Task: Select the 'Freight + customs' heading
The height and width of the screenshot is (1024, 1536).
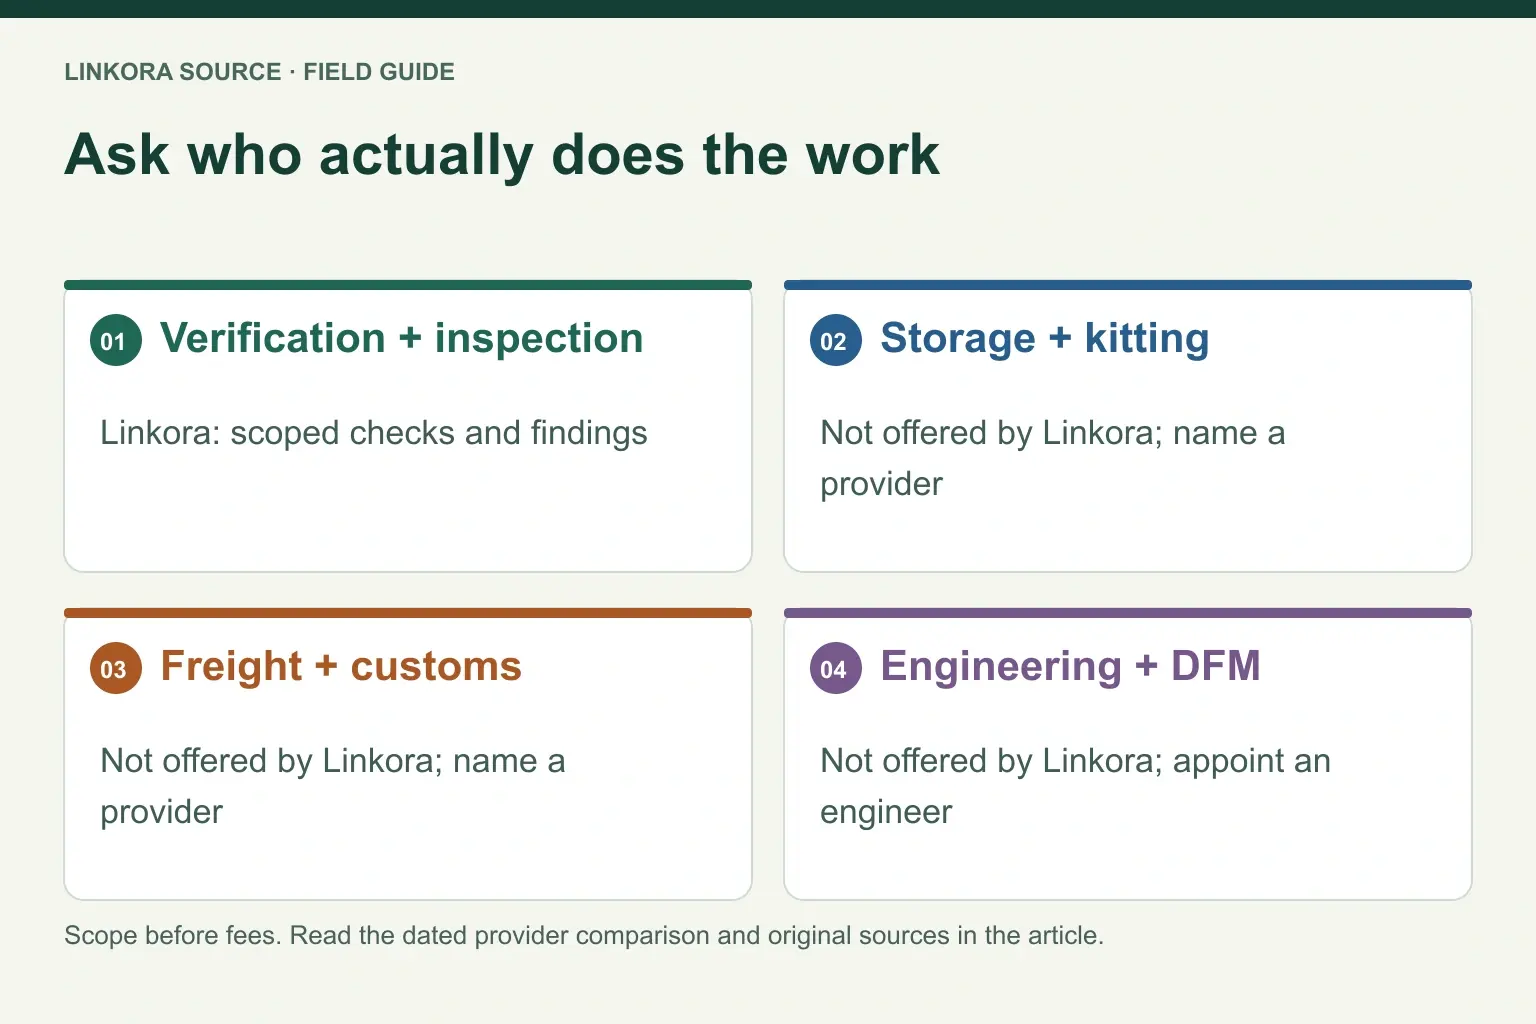Action: 341,666
